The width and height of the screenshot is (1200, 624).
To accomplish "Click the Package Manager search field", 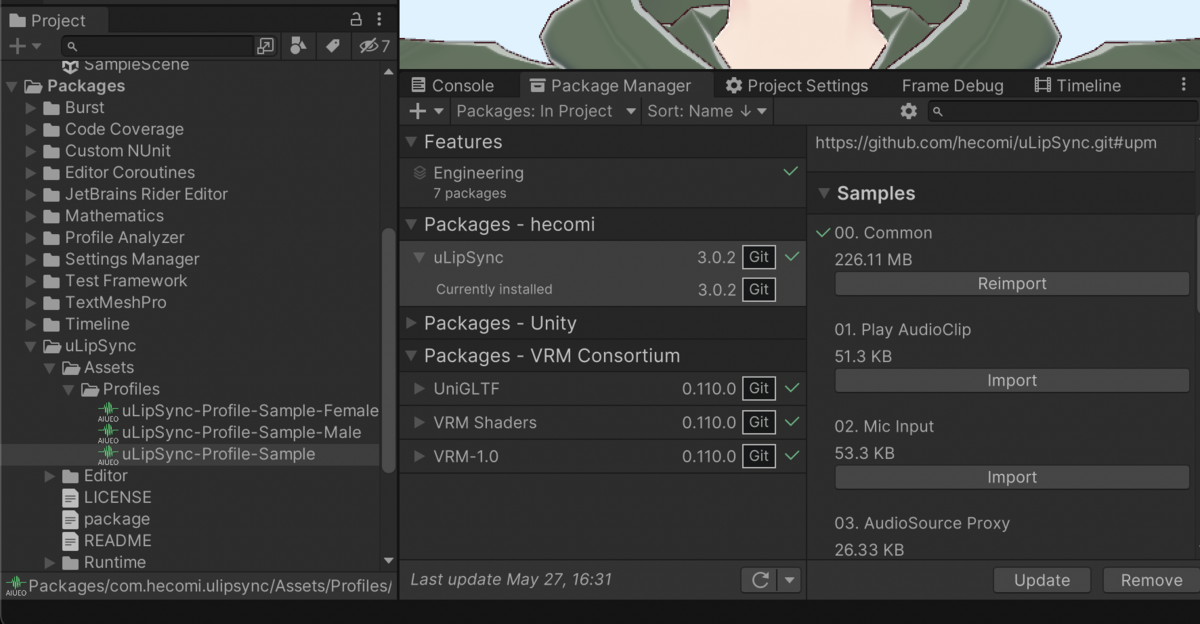I will tap(1062, 111).
